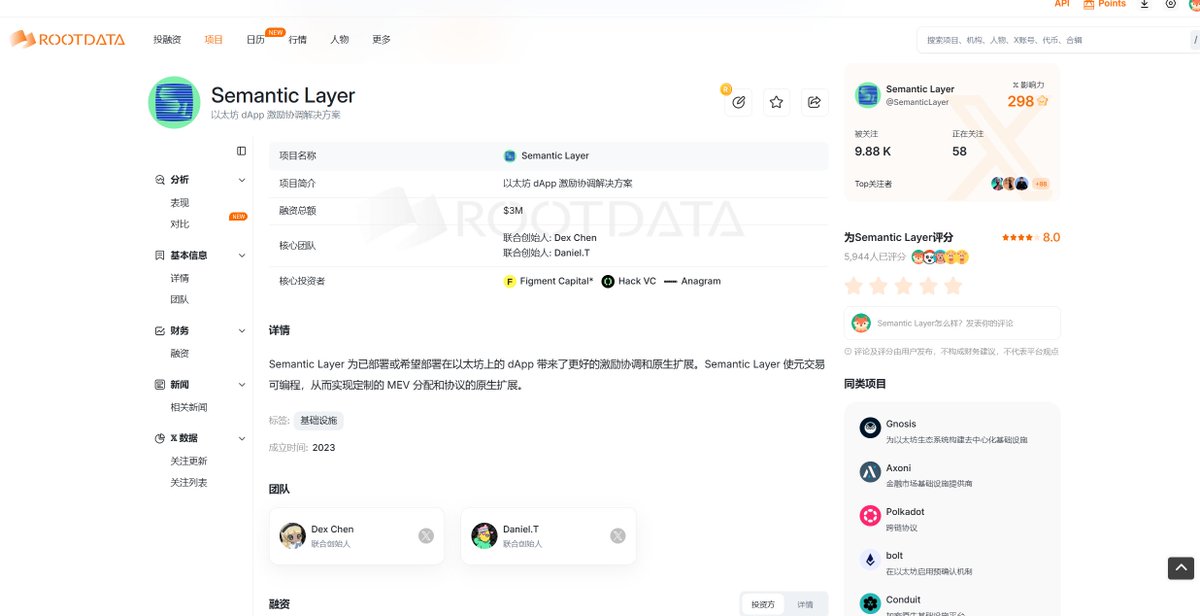
Task: Click the Figment Capital investor logo
Action: point(510,282)
